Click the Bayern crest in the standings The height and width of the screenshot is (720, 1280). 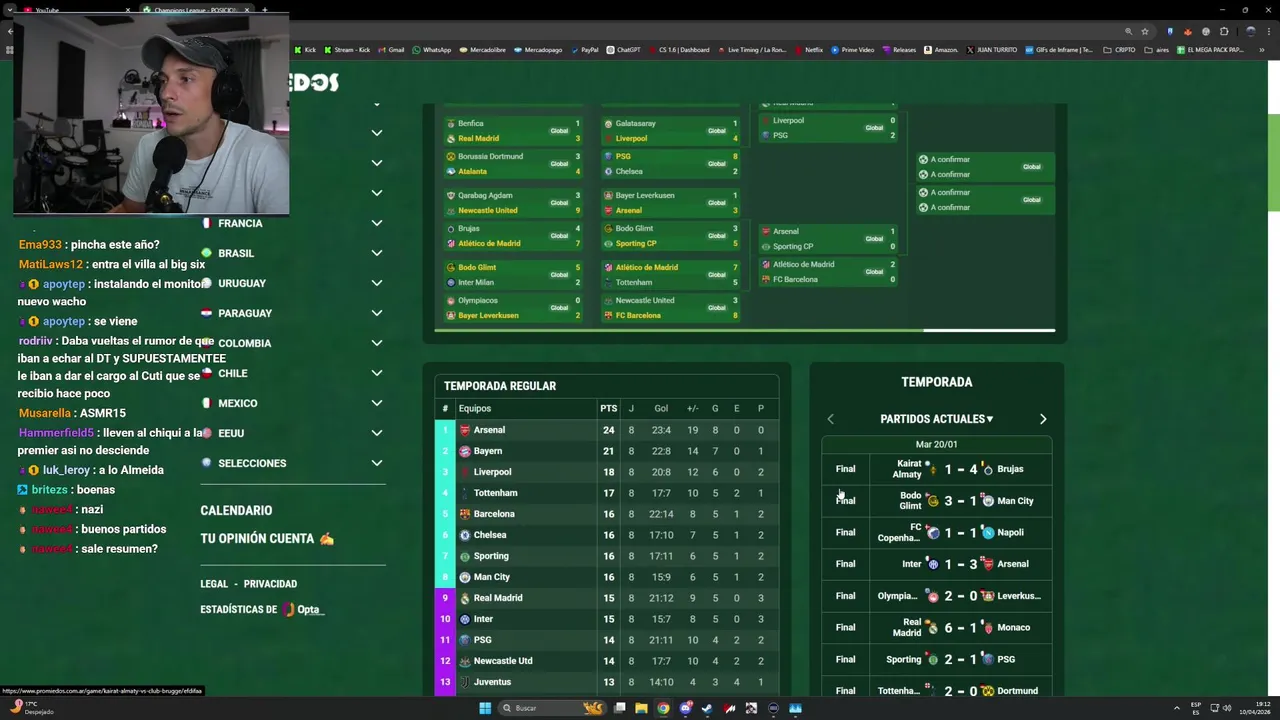point(465,451)
